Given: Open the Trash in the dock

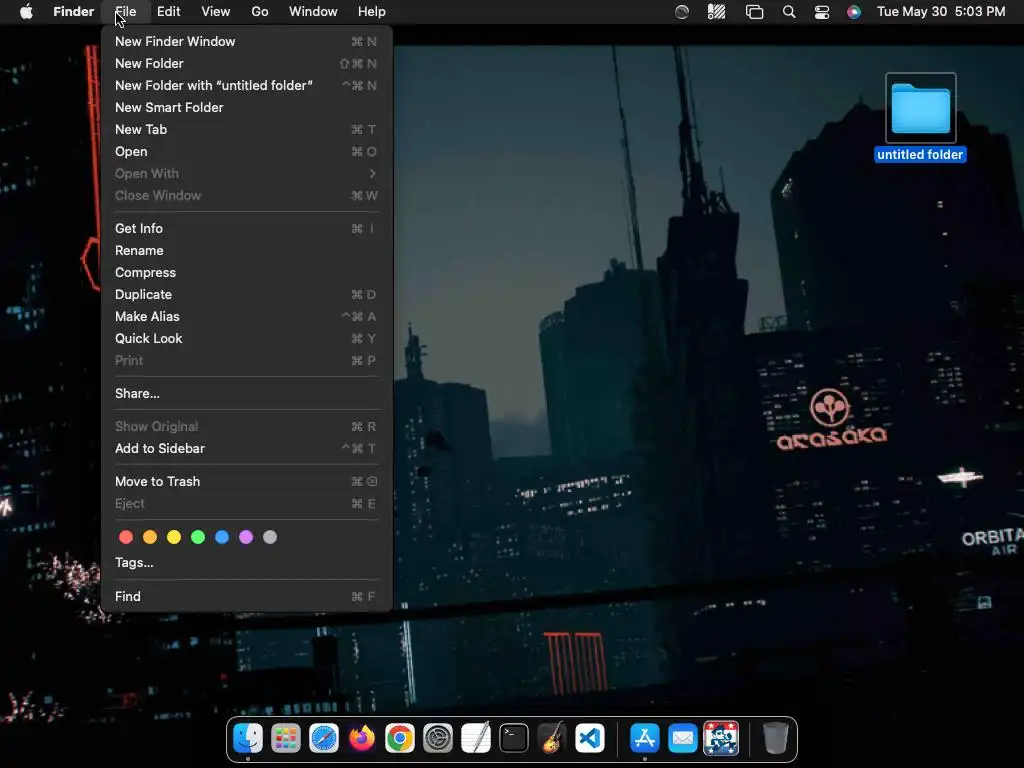Looking at the screenshot, I should 775,739.
